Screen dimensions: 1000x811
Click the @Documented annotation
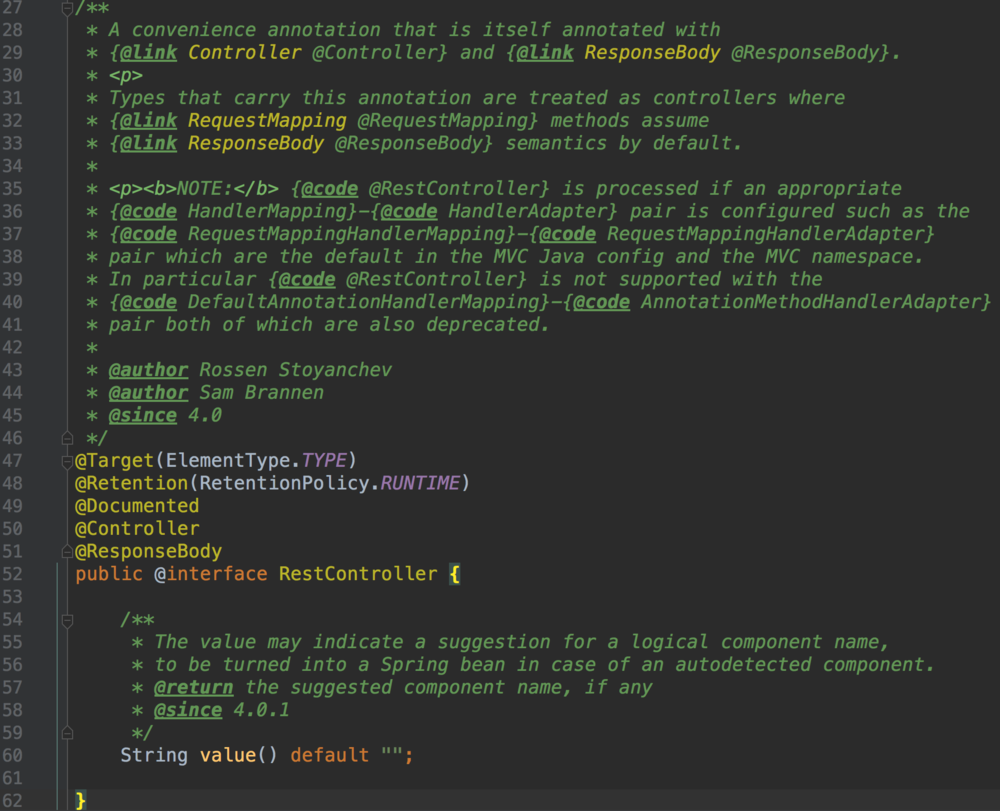[137, 506]
